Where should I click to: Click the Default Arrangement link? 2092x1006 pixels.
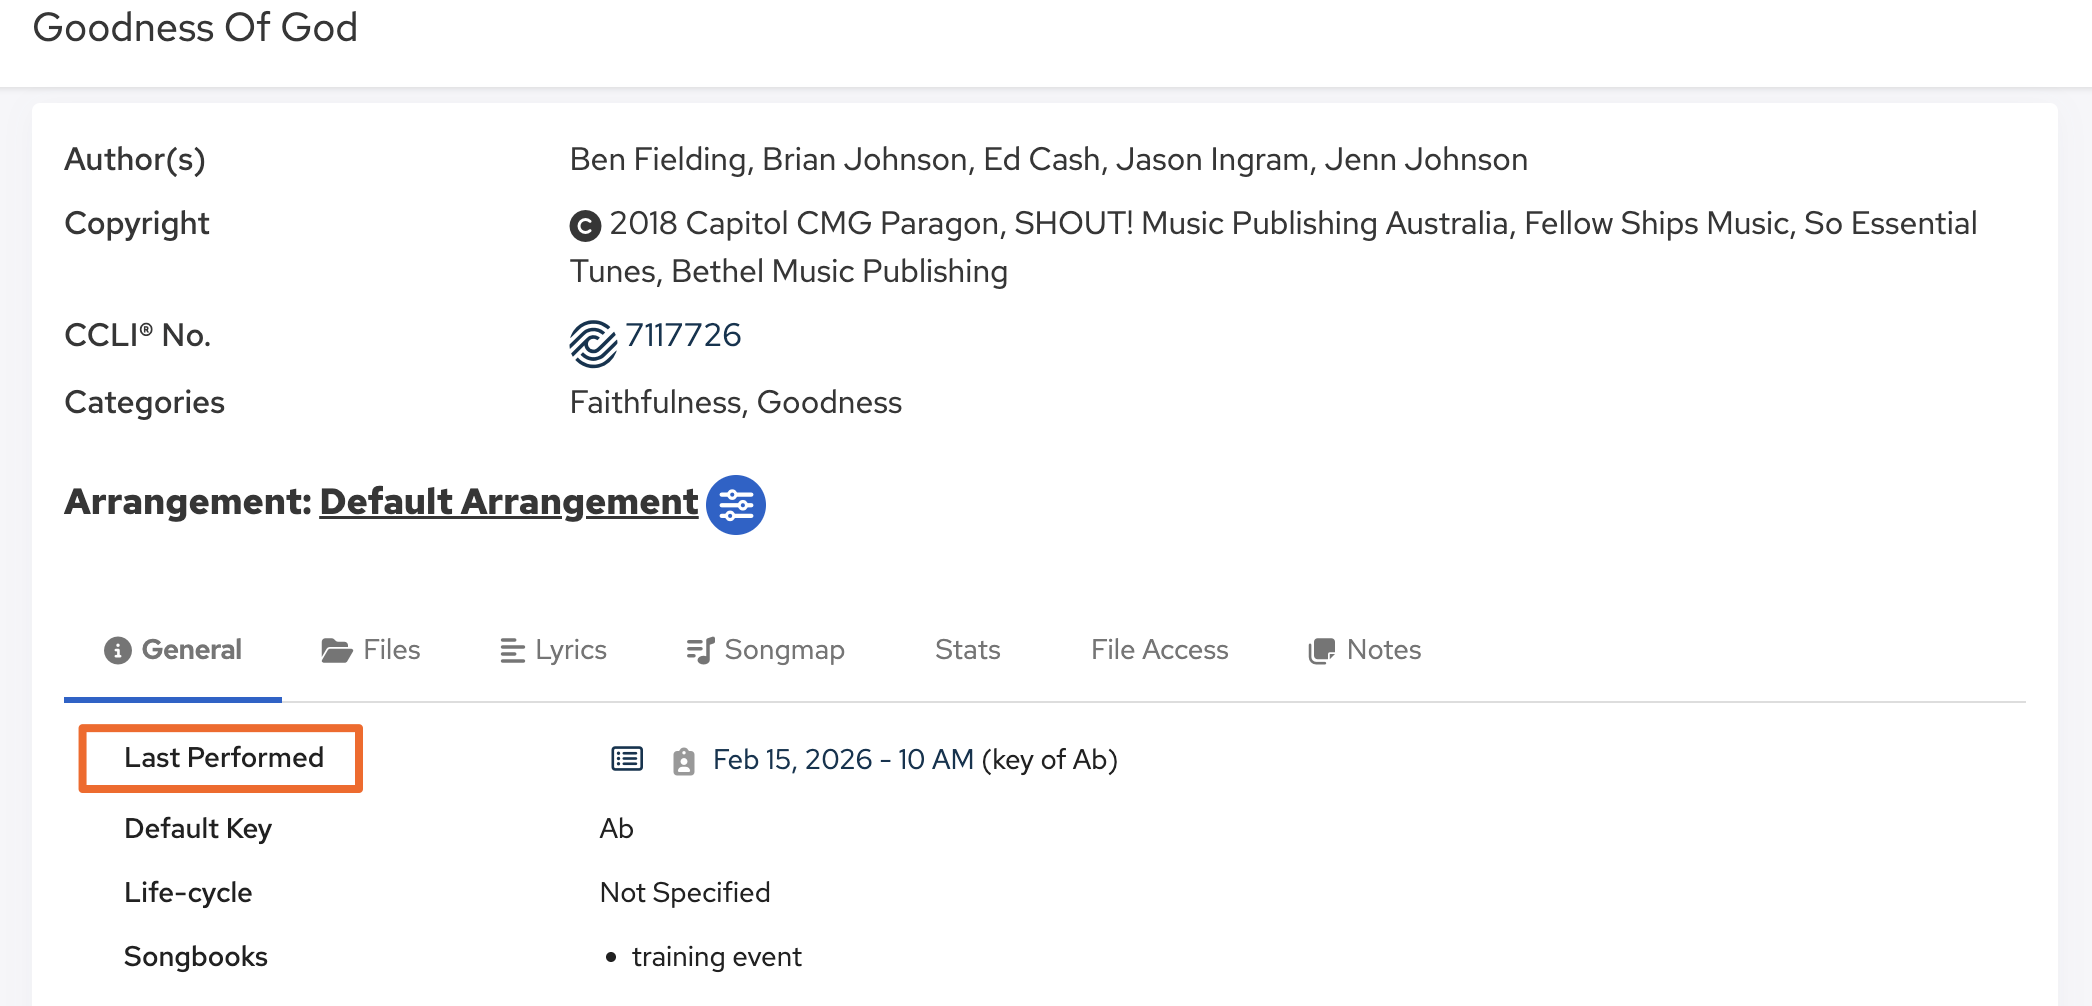click(509, 502)
